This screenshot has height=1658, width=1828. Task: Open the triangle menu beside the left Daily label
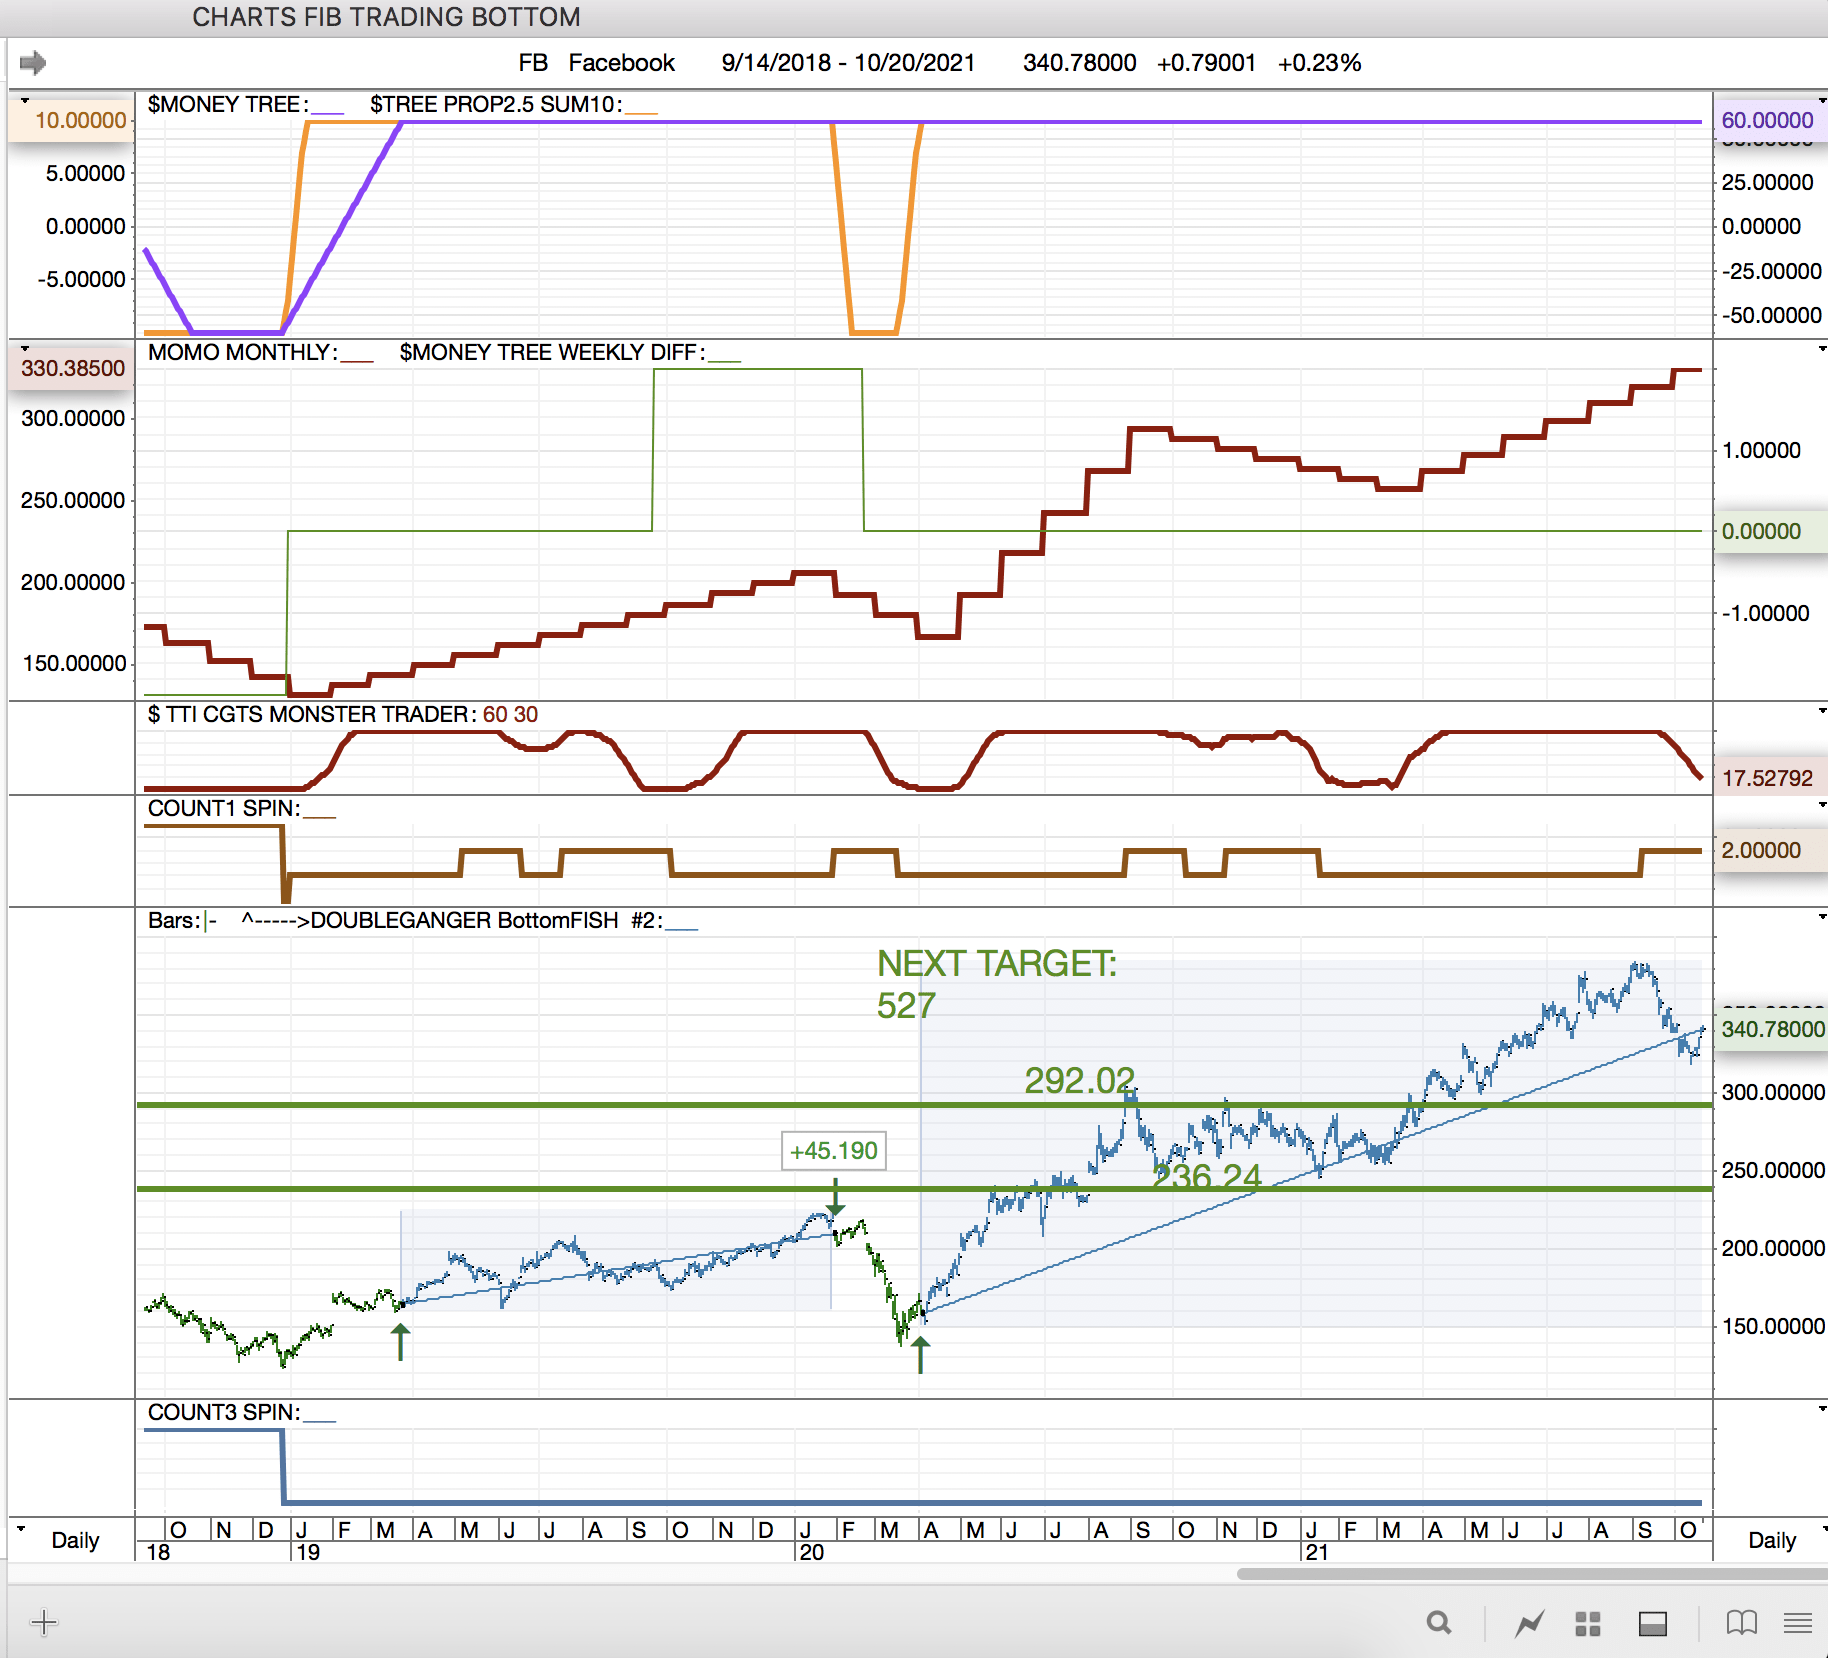tap(21, 1528)
